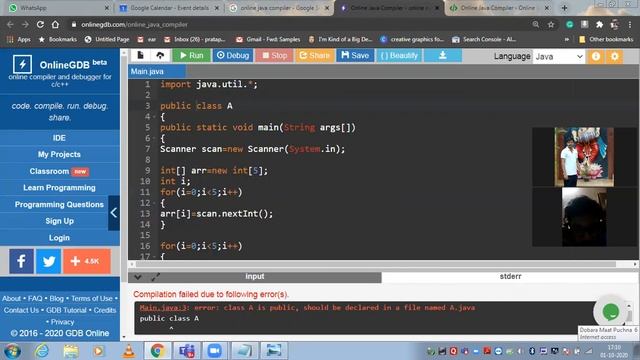The height and width of the screenshot is (360, 640).
Task: Open the Blog footer link
Action: point(56,298)
